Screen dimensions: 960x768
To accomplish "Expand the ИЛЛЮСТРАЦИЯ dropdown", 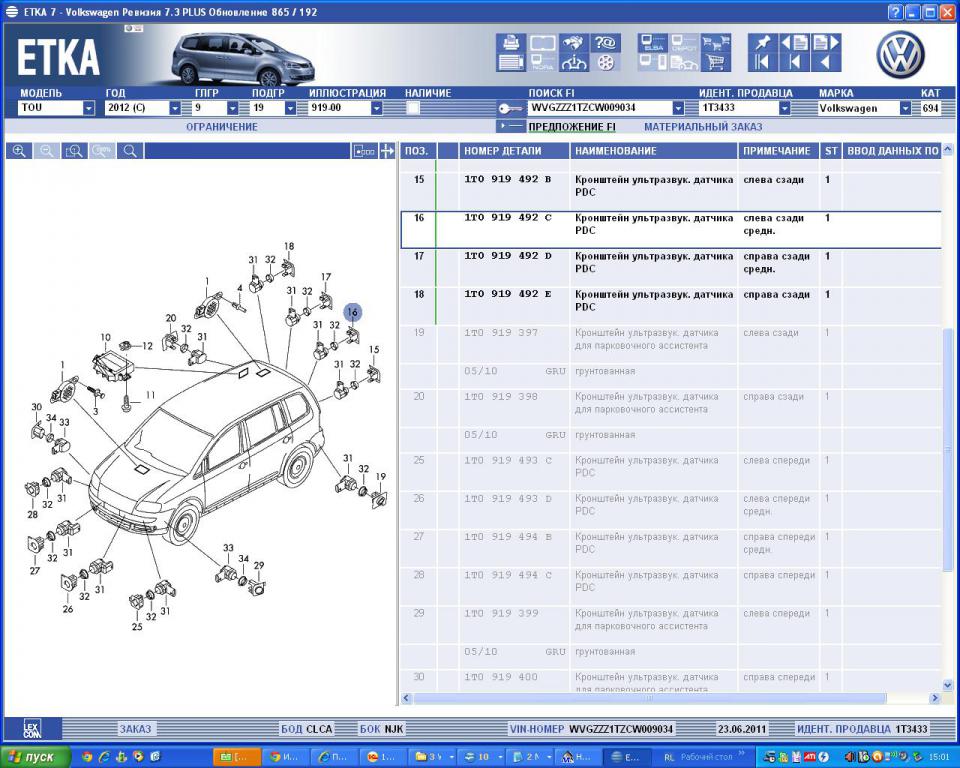I will pos(377,108).
